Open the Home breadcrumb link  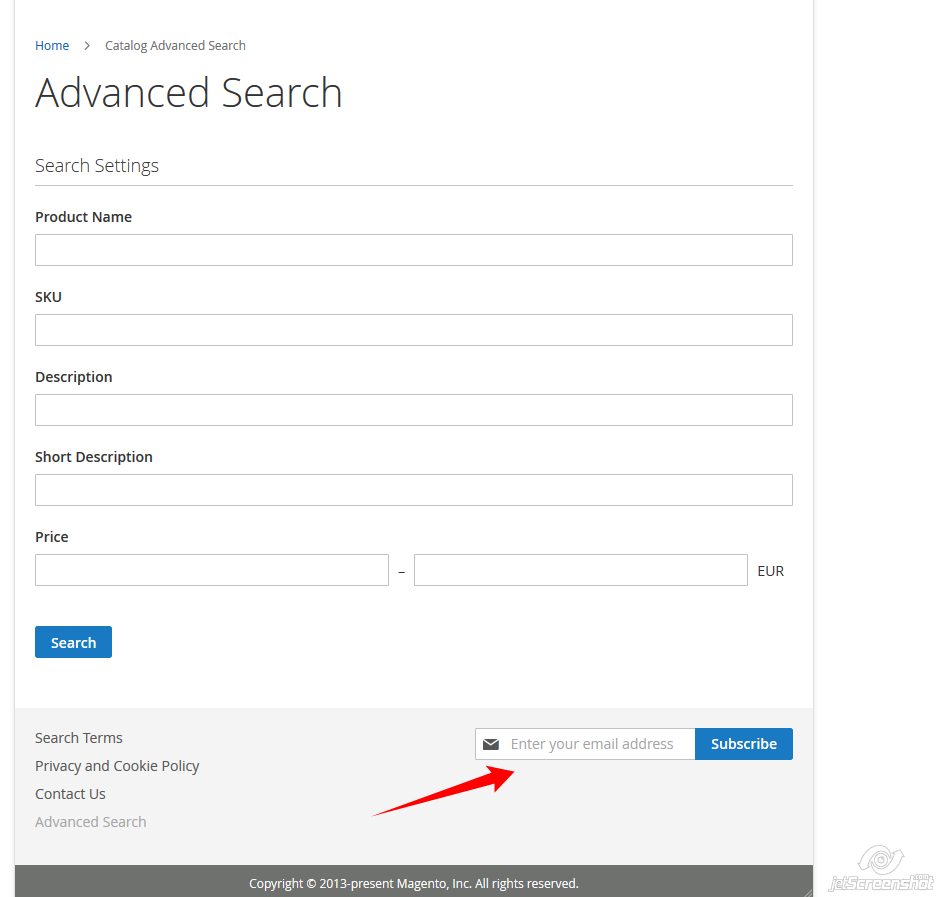(x=52, y=46)
